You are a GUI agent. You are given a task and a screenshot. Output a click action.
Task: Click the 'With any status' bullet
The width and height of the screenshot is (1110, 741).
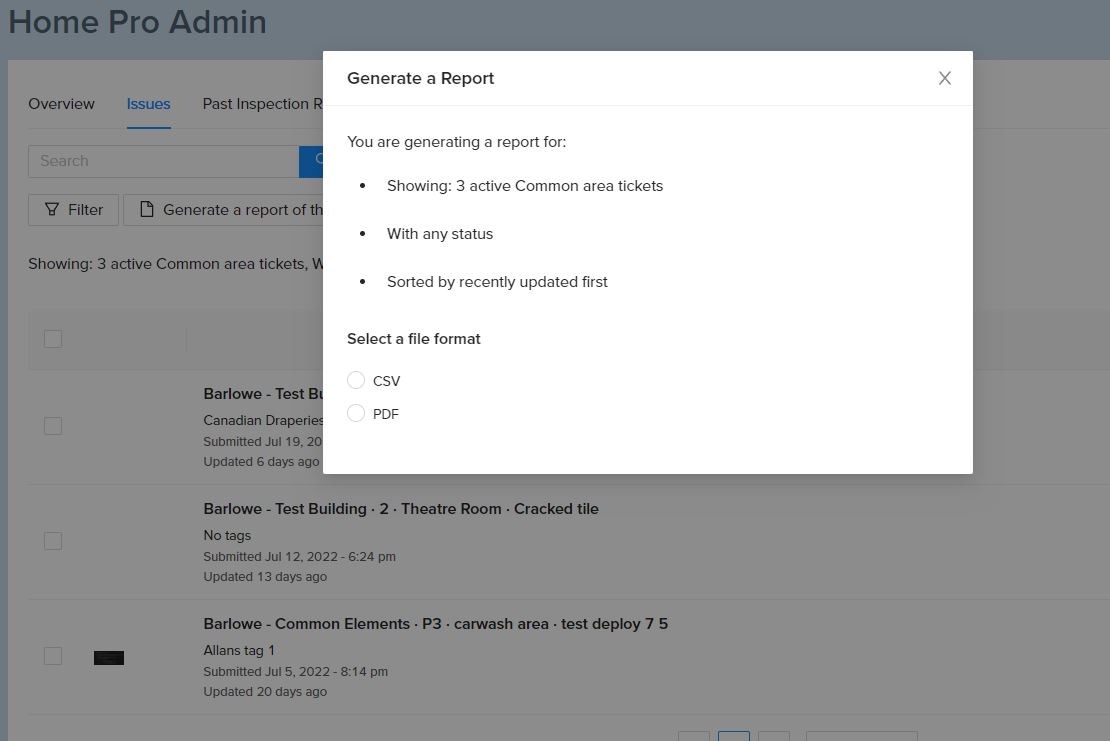point(440,234)
